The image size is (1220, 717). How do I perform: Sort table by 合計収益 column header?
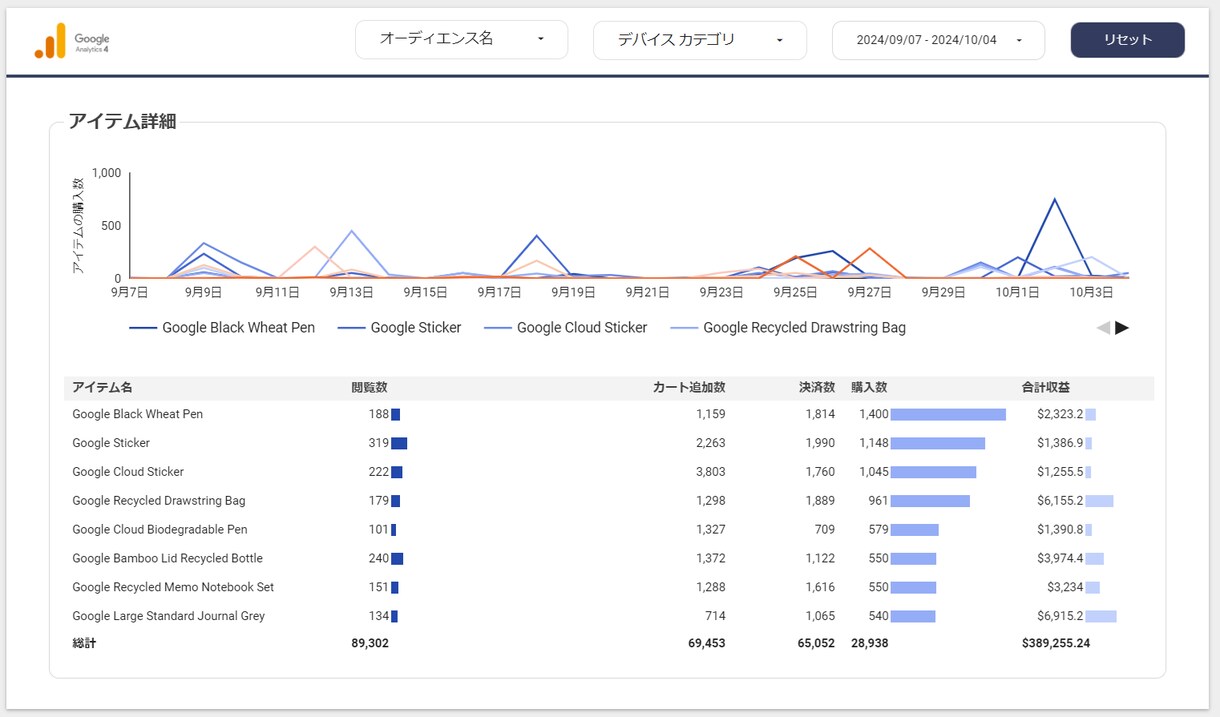pyautogui.click(x=1046, y=387)
